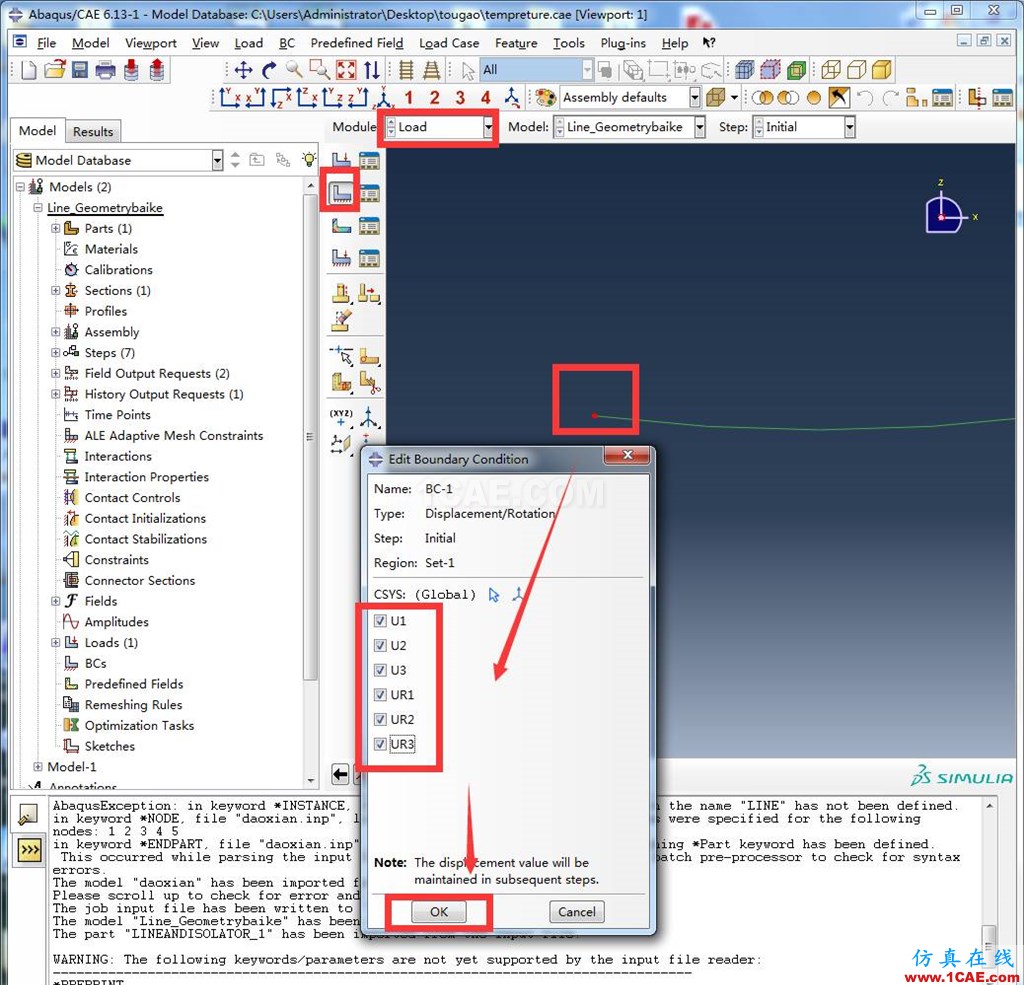The height and width of the screenshot is (985, 1024).
Task: Click Create Load Case tool icon
Action: [x=341, y=257]
